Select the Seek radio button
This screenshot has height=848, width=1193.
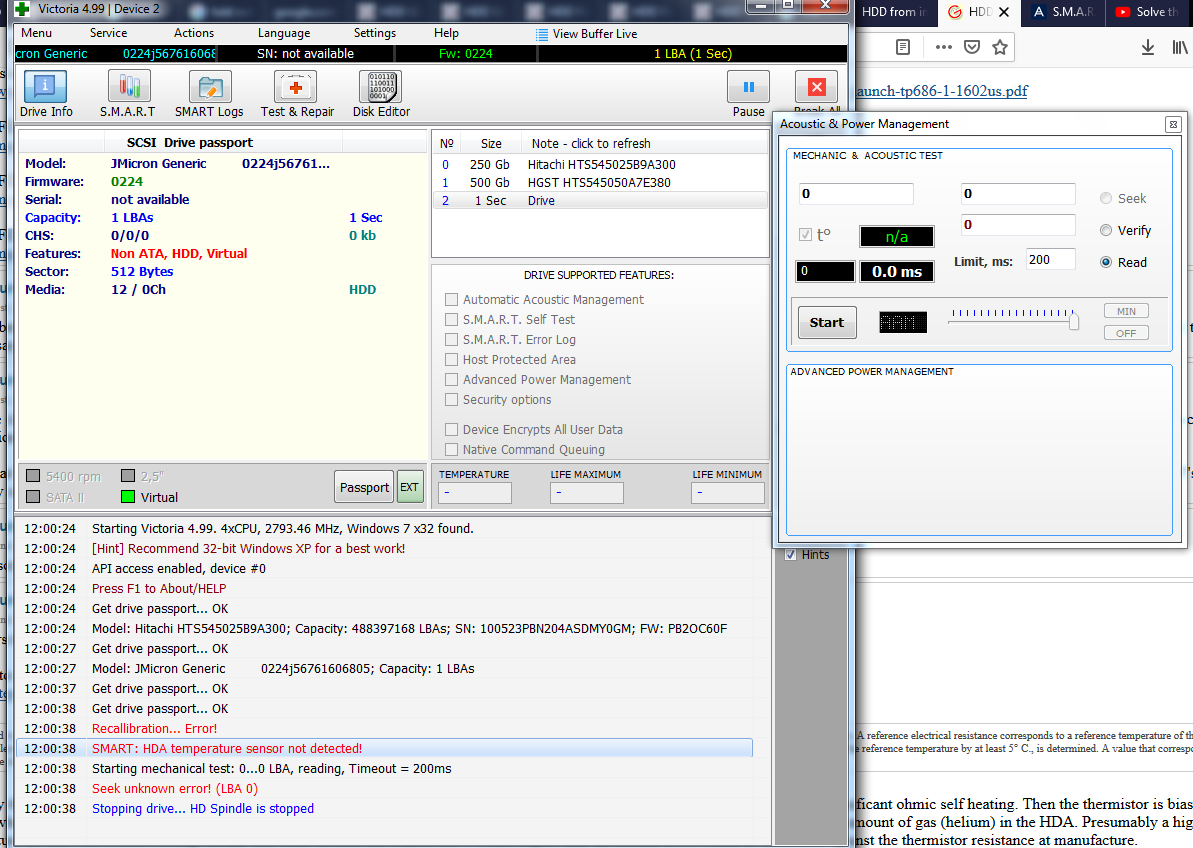tap(1106, 199)
